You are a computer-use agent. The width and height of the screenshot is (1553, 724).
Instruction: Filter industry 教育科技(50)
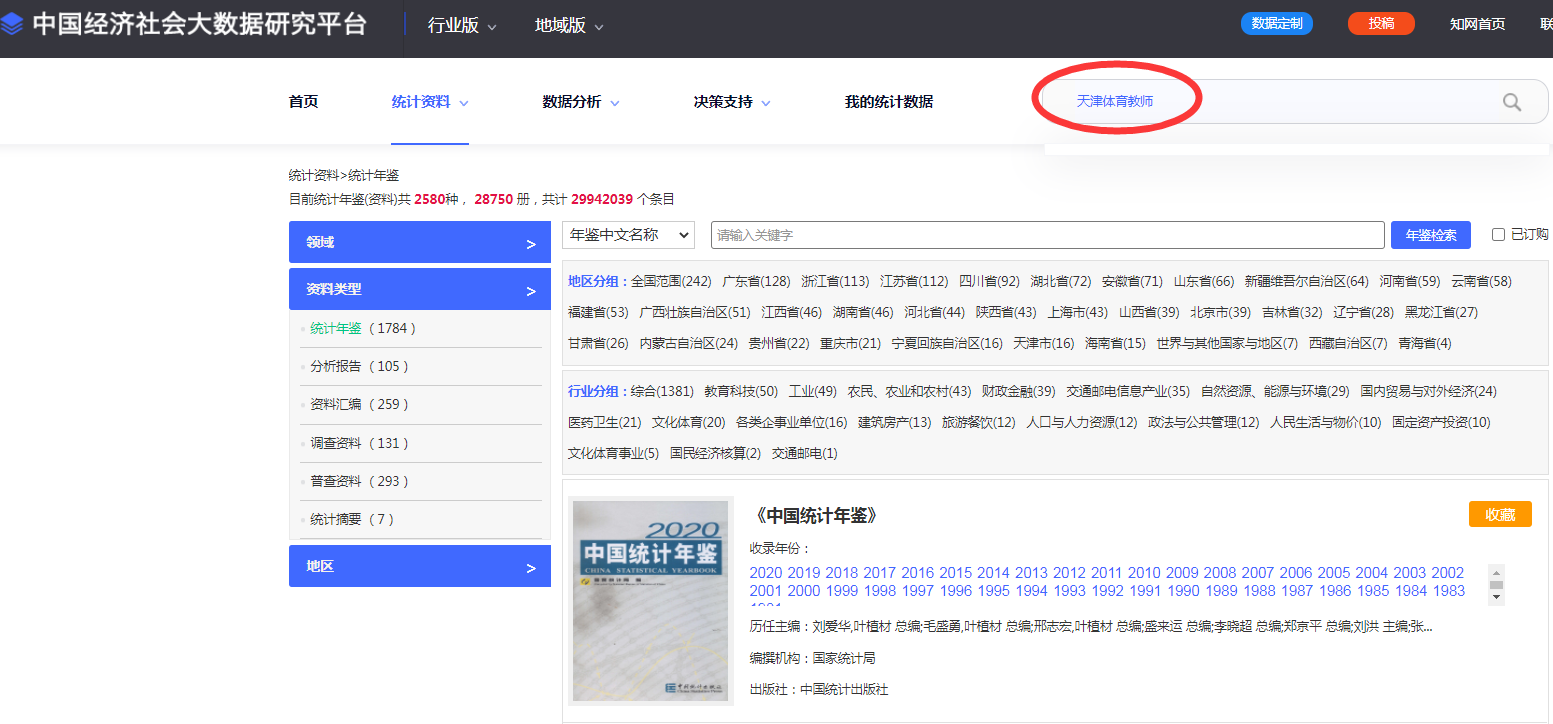741,391
